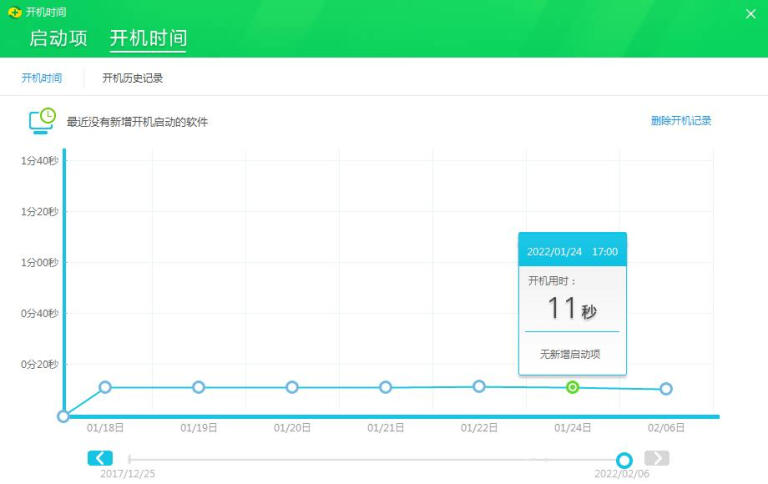Select the 01/20日 data point
768x484 pixels.
(x=292, y=387)
